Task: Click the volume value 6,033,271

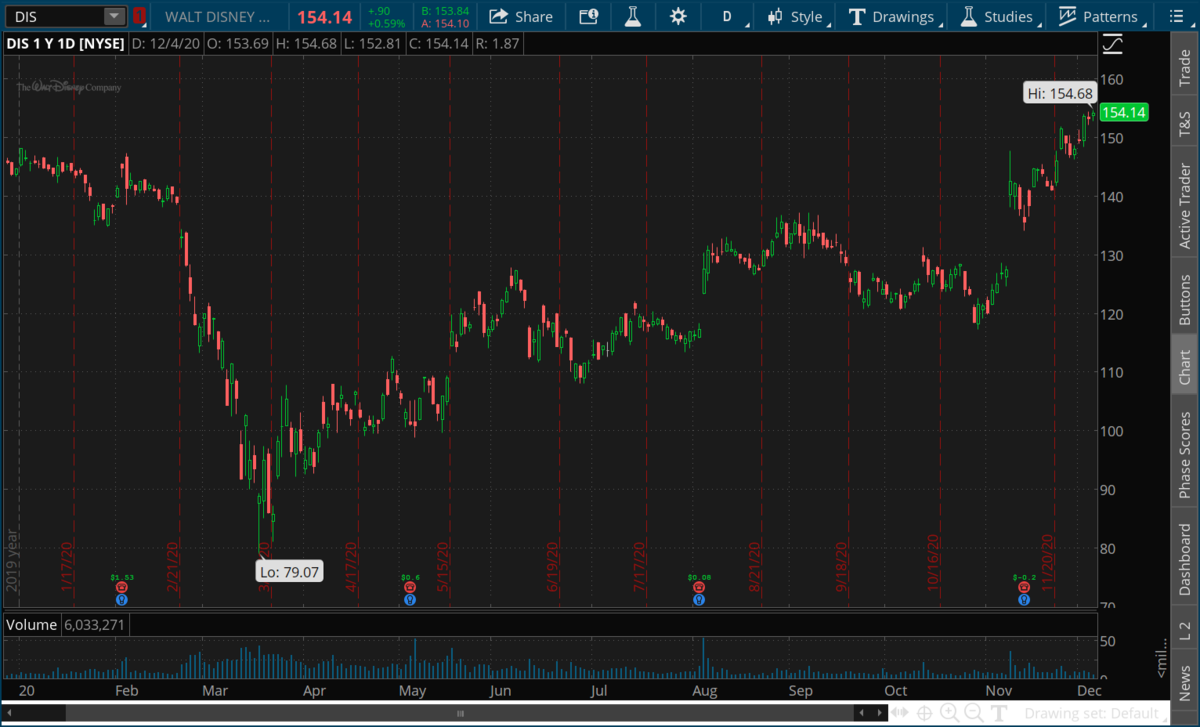Action: (94, 625)
